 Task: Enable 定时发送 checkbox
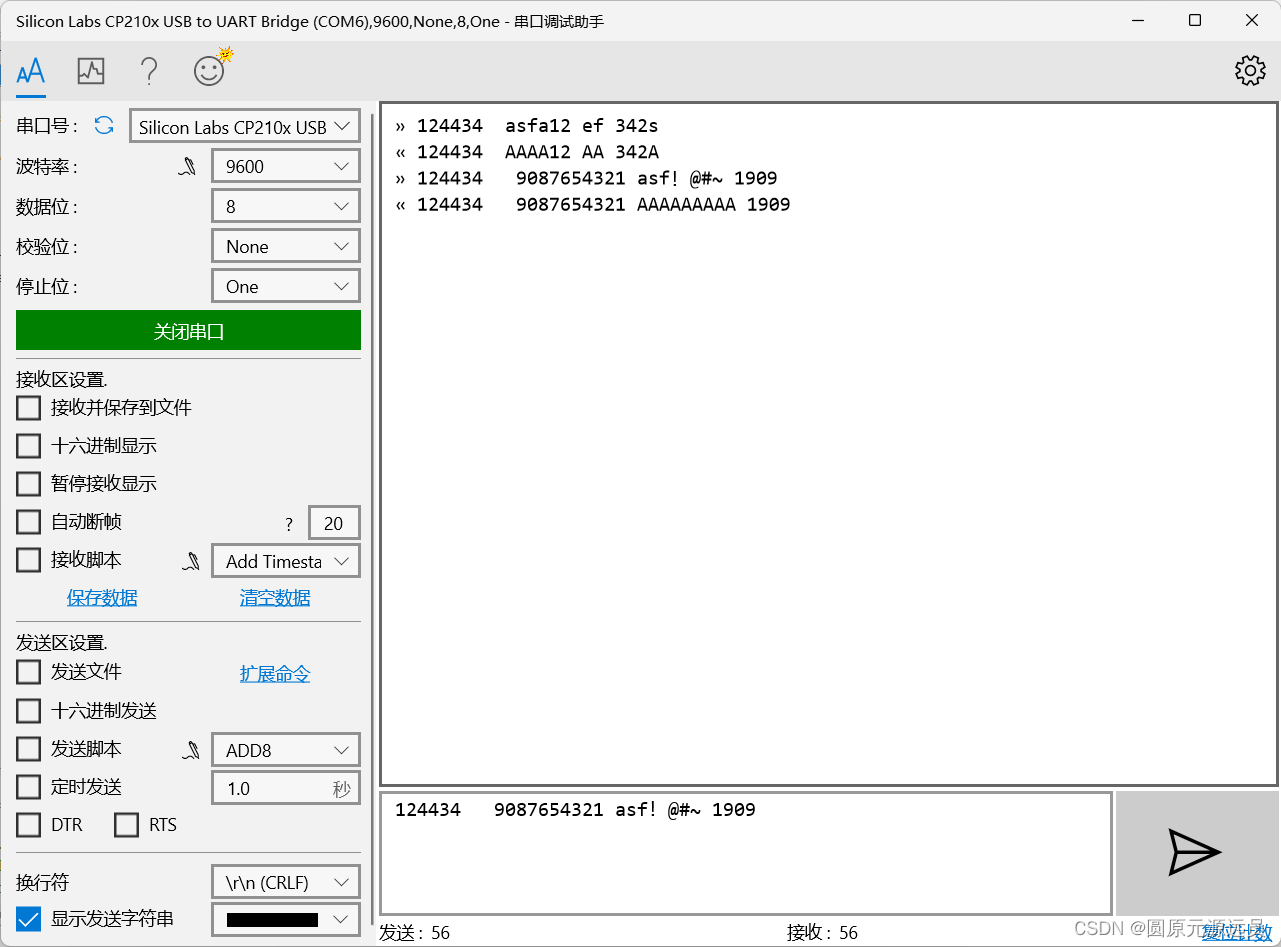[x=29, y=787]
